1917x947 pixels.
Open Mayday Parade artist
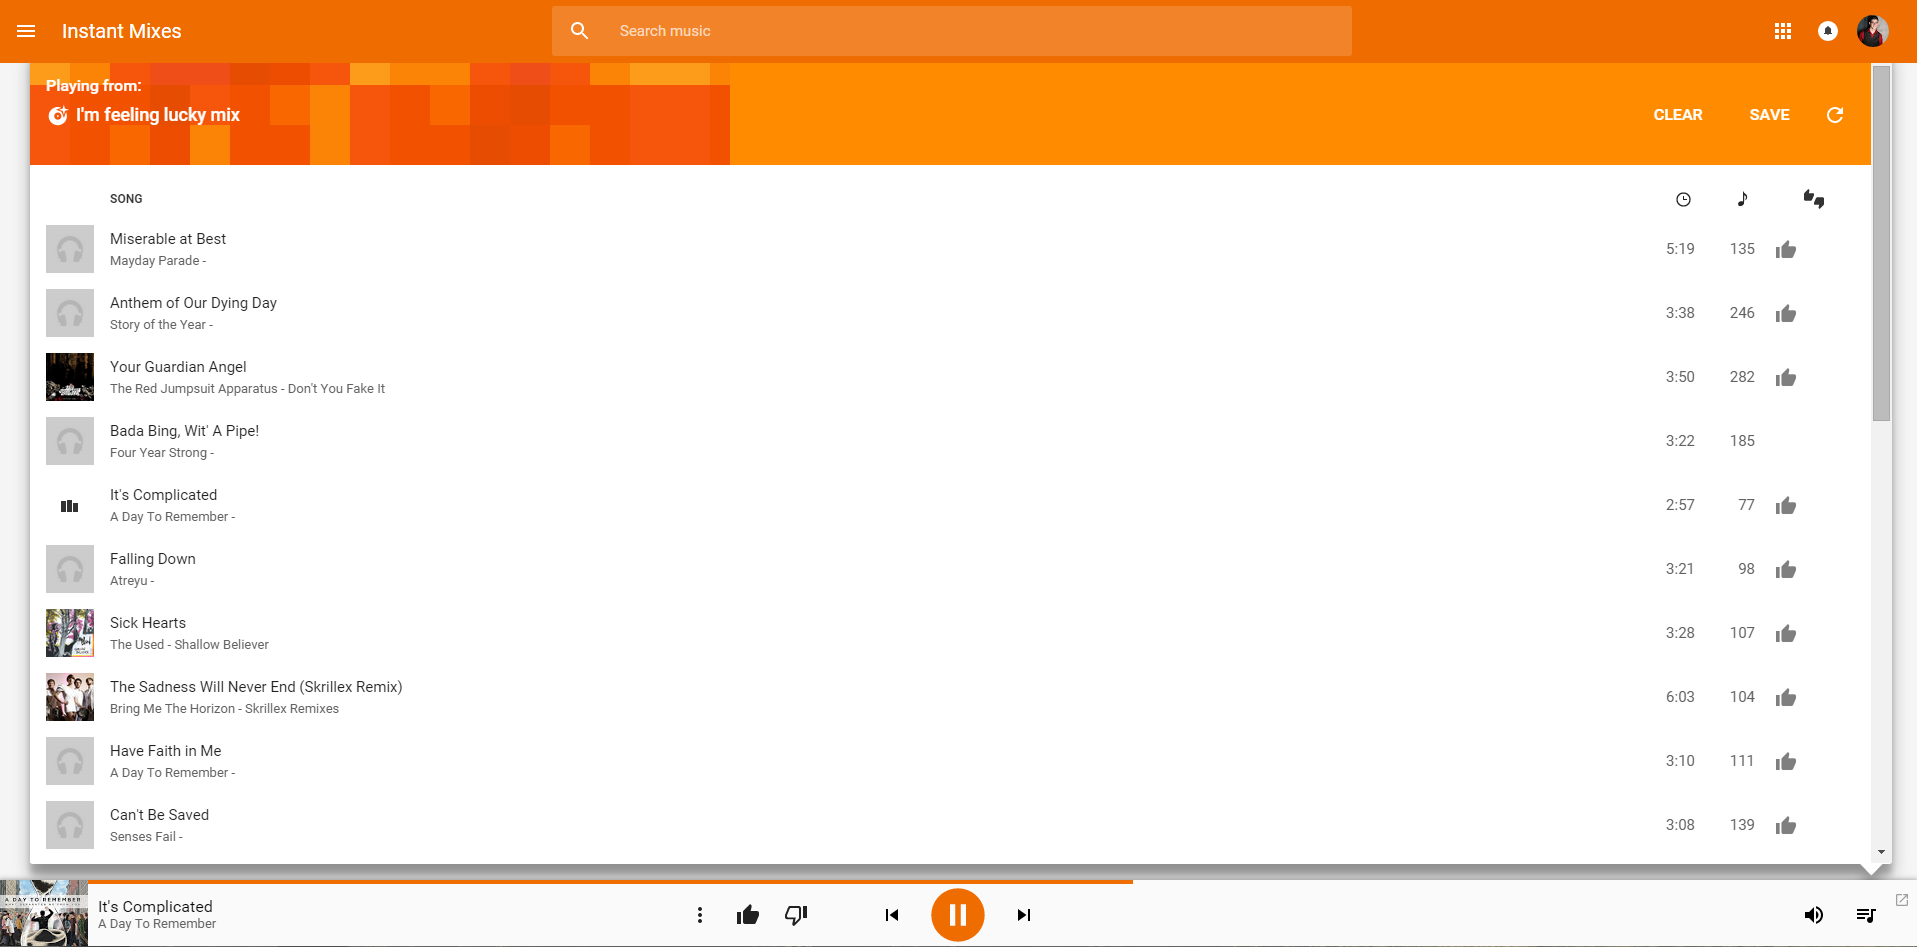click(x=155, y=261)
